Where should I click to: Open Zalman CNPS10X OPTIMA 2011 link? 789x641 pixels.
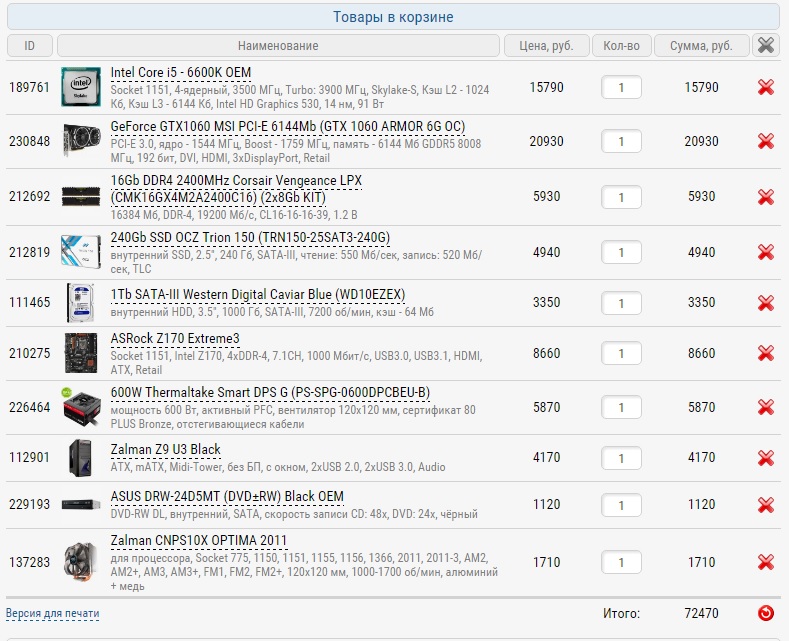coord(199,540)
